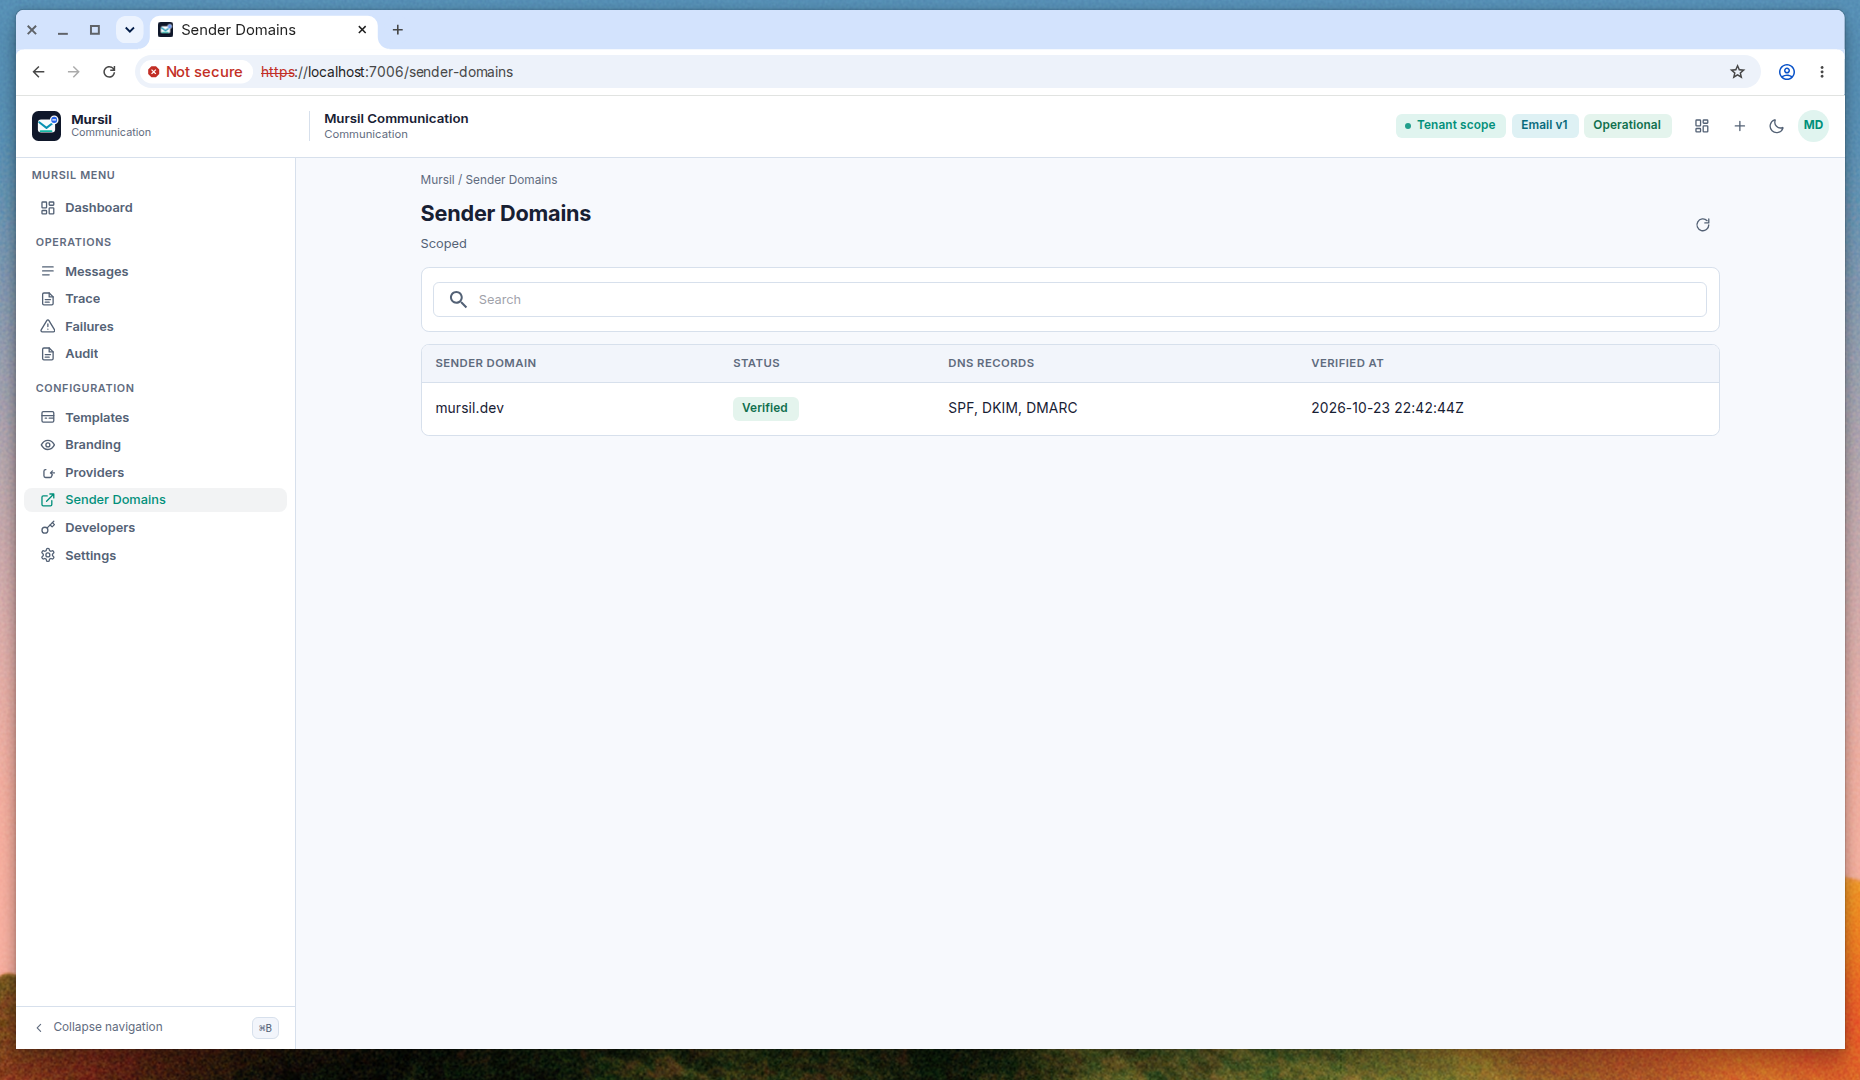Click the Tenant scope badge
This screenshot has height=1080, width=1860.
click(x=1450, y=126)
